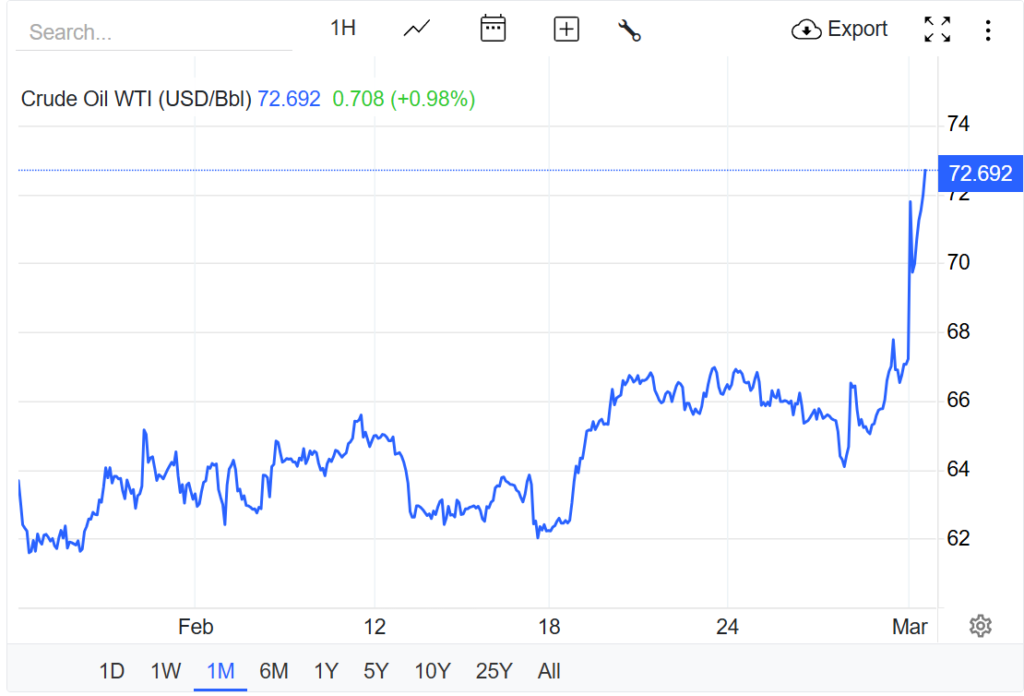
Task: Select the 1M time range
Action: (x=220, y=670)
